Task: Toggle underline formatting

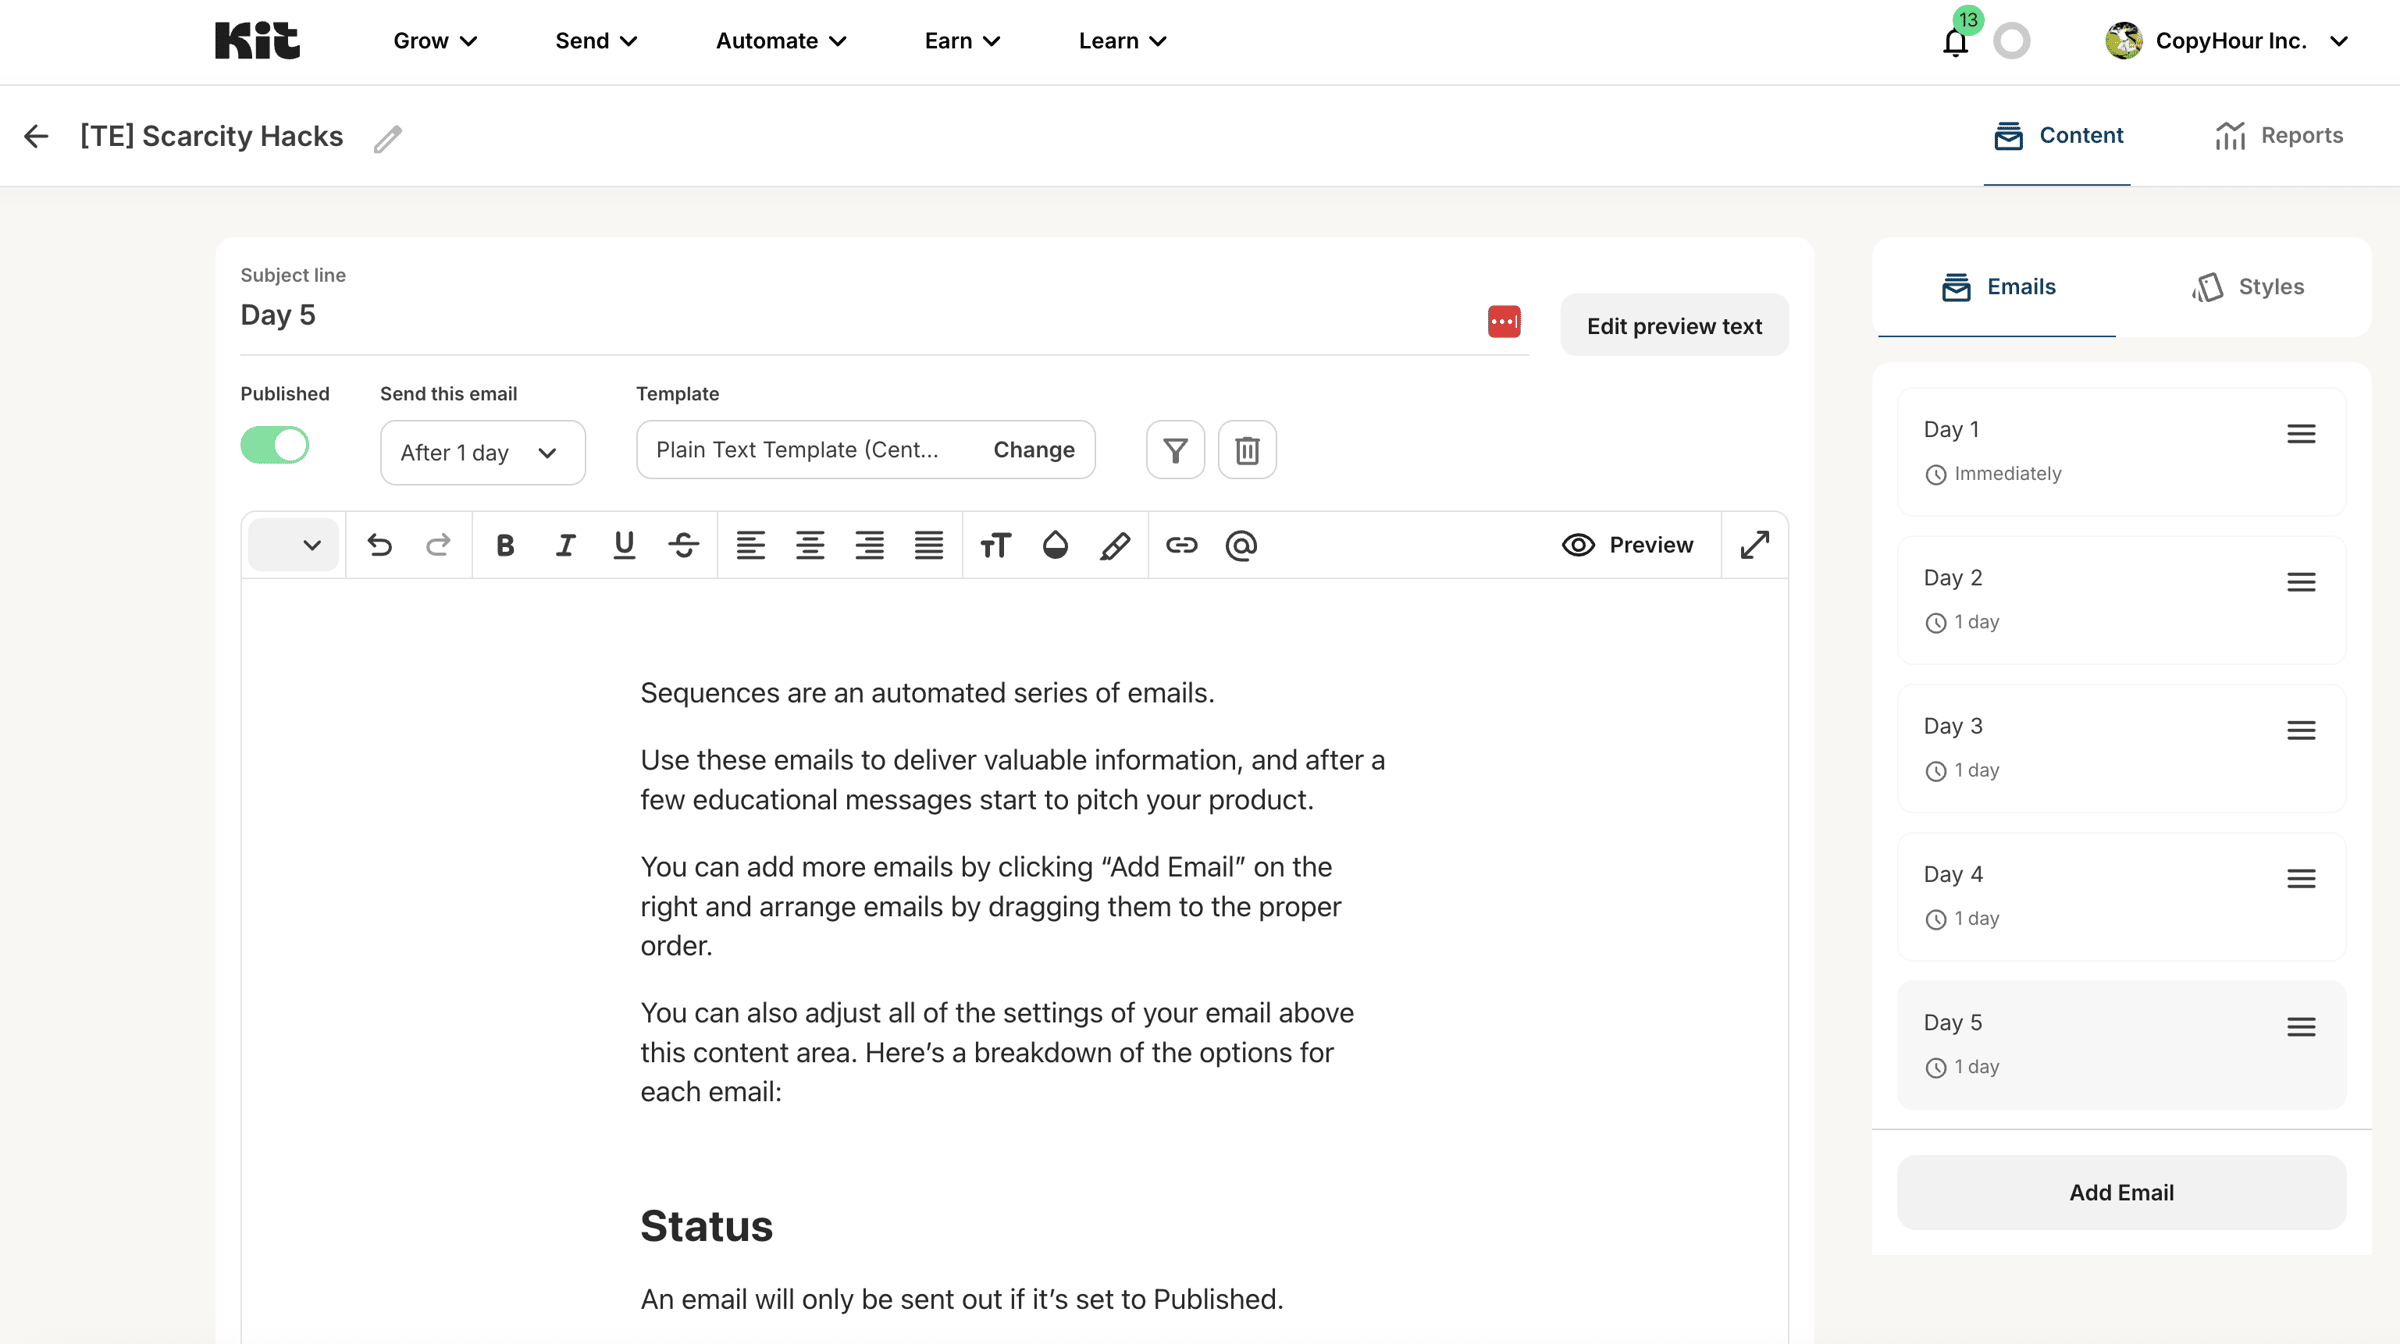Action: tap(624, 545)
